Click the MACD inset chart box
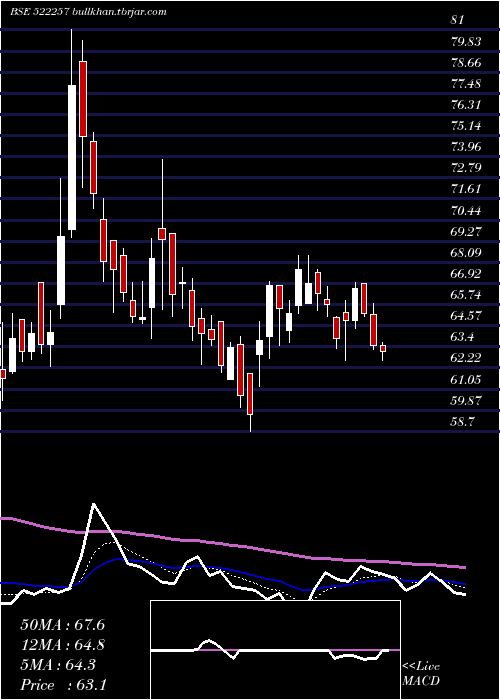Viewport: 500px width, 700px height. click(x=275, y=650)
